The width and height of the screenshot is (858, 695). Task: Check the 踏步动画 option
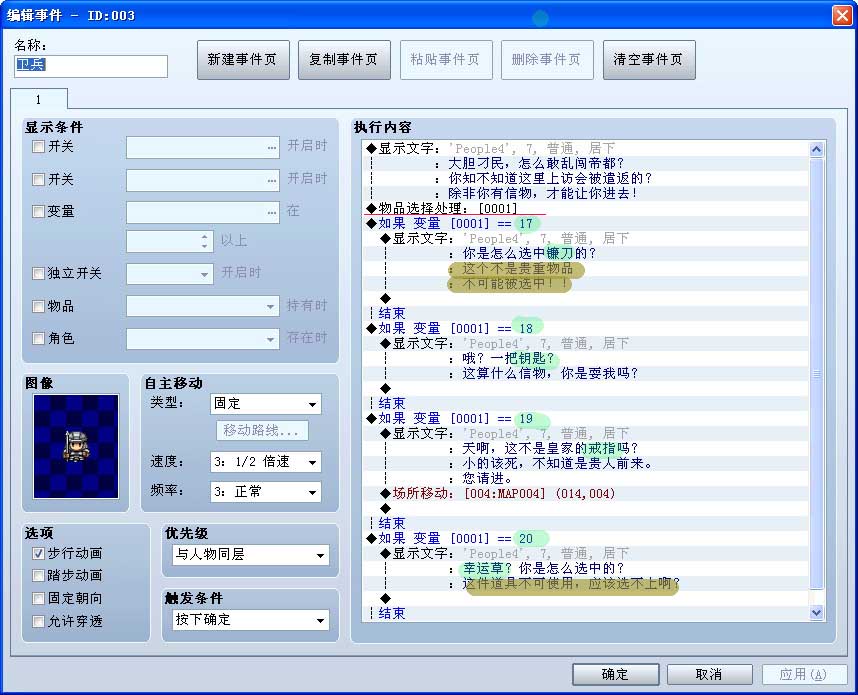[38, 576]
